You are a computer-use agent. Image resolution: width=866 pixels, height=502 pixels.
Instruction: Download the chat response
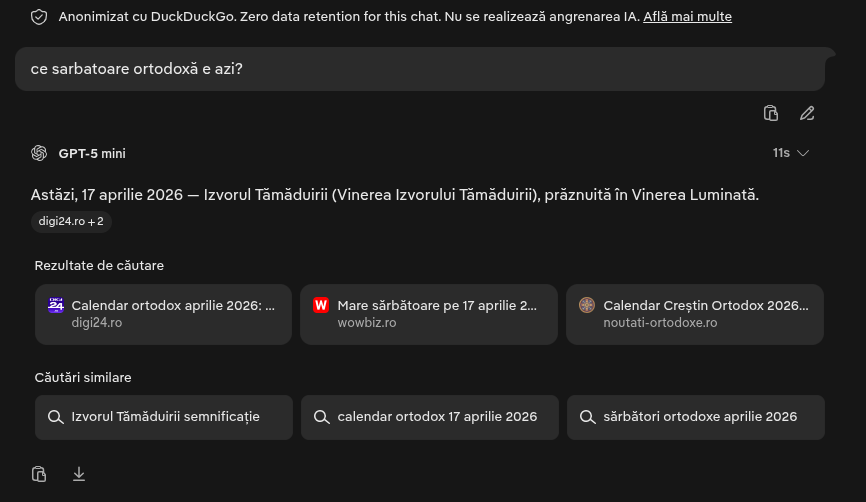click(x=79, y=474)
